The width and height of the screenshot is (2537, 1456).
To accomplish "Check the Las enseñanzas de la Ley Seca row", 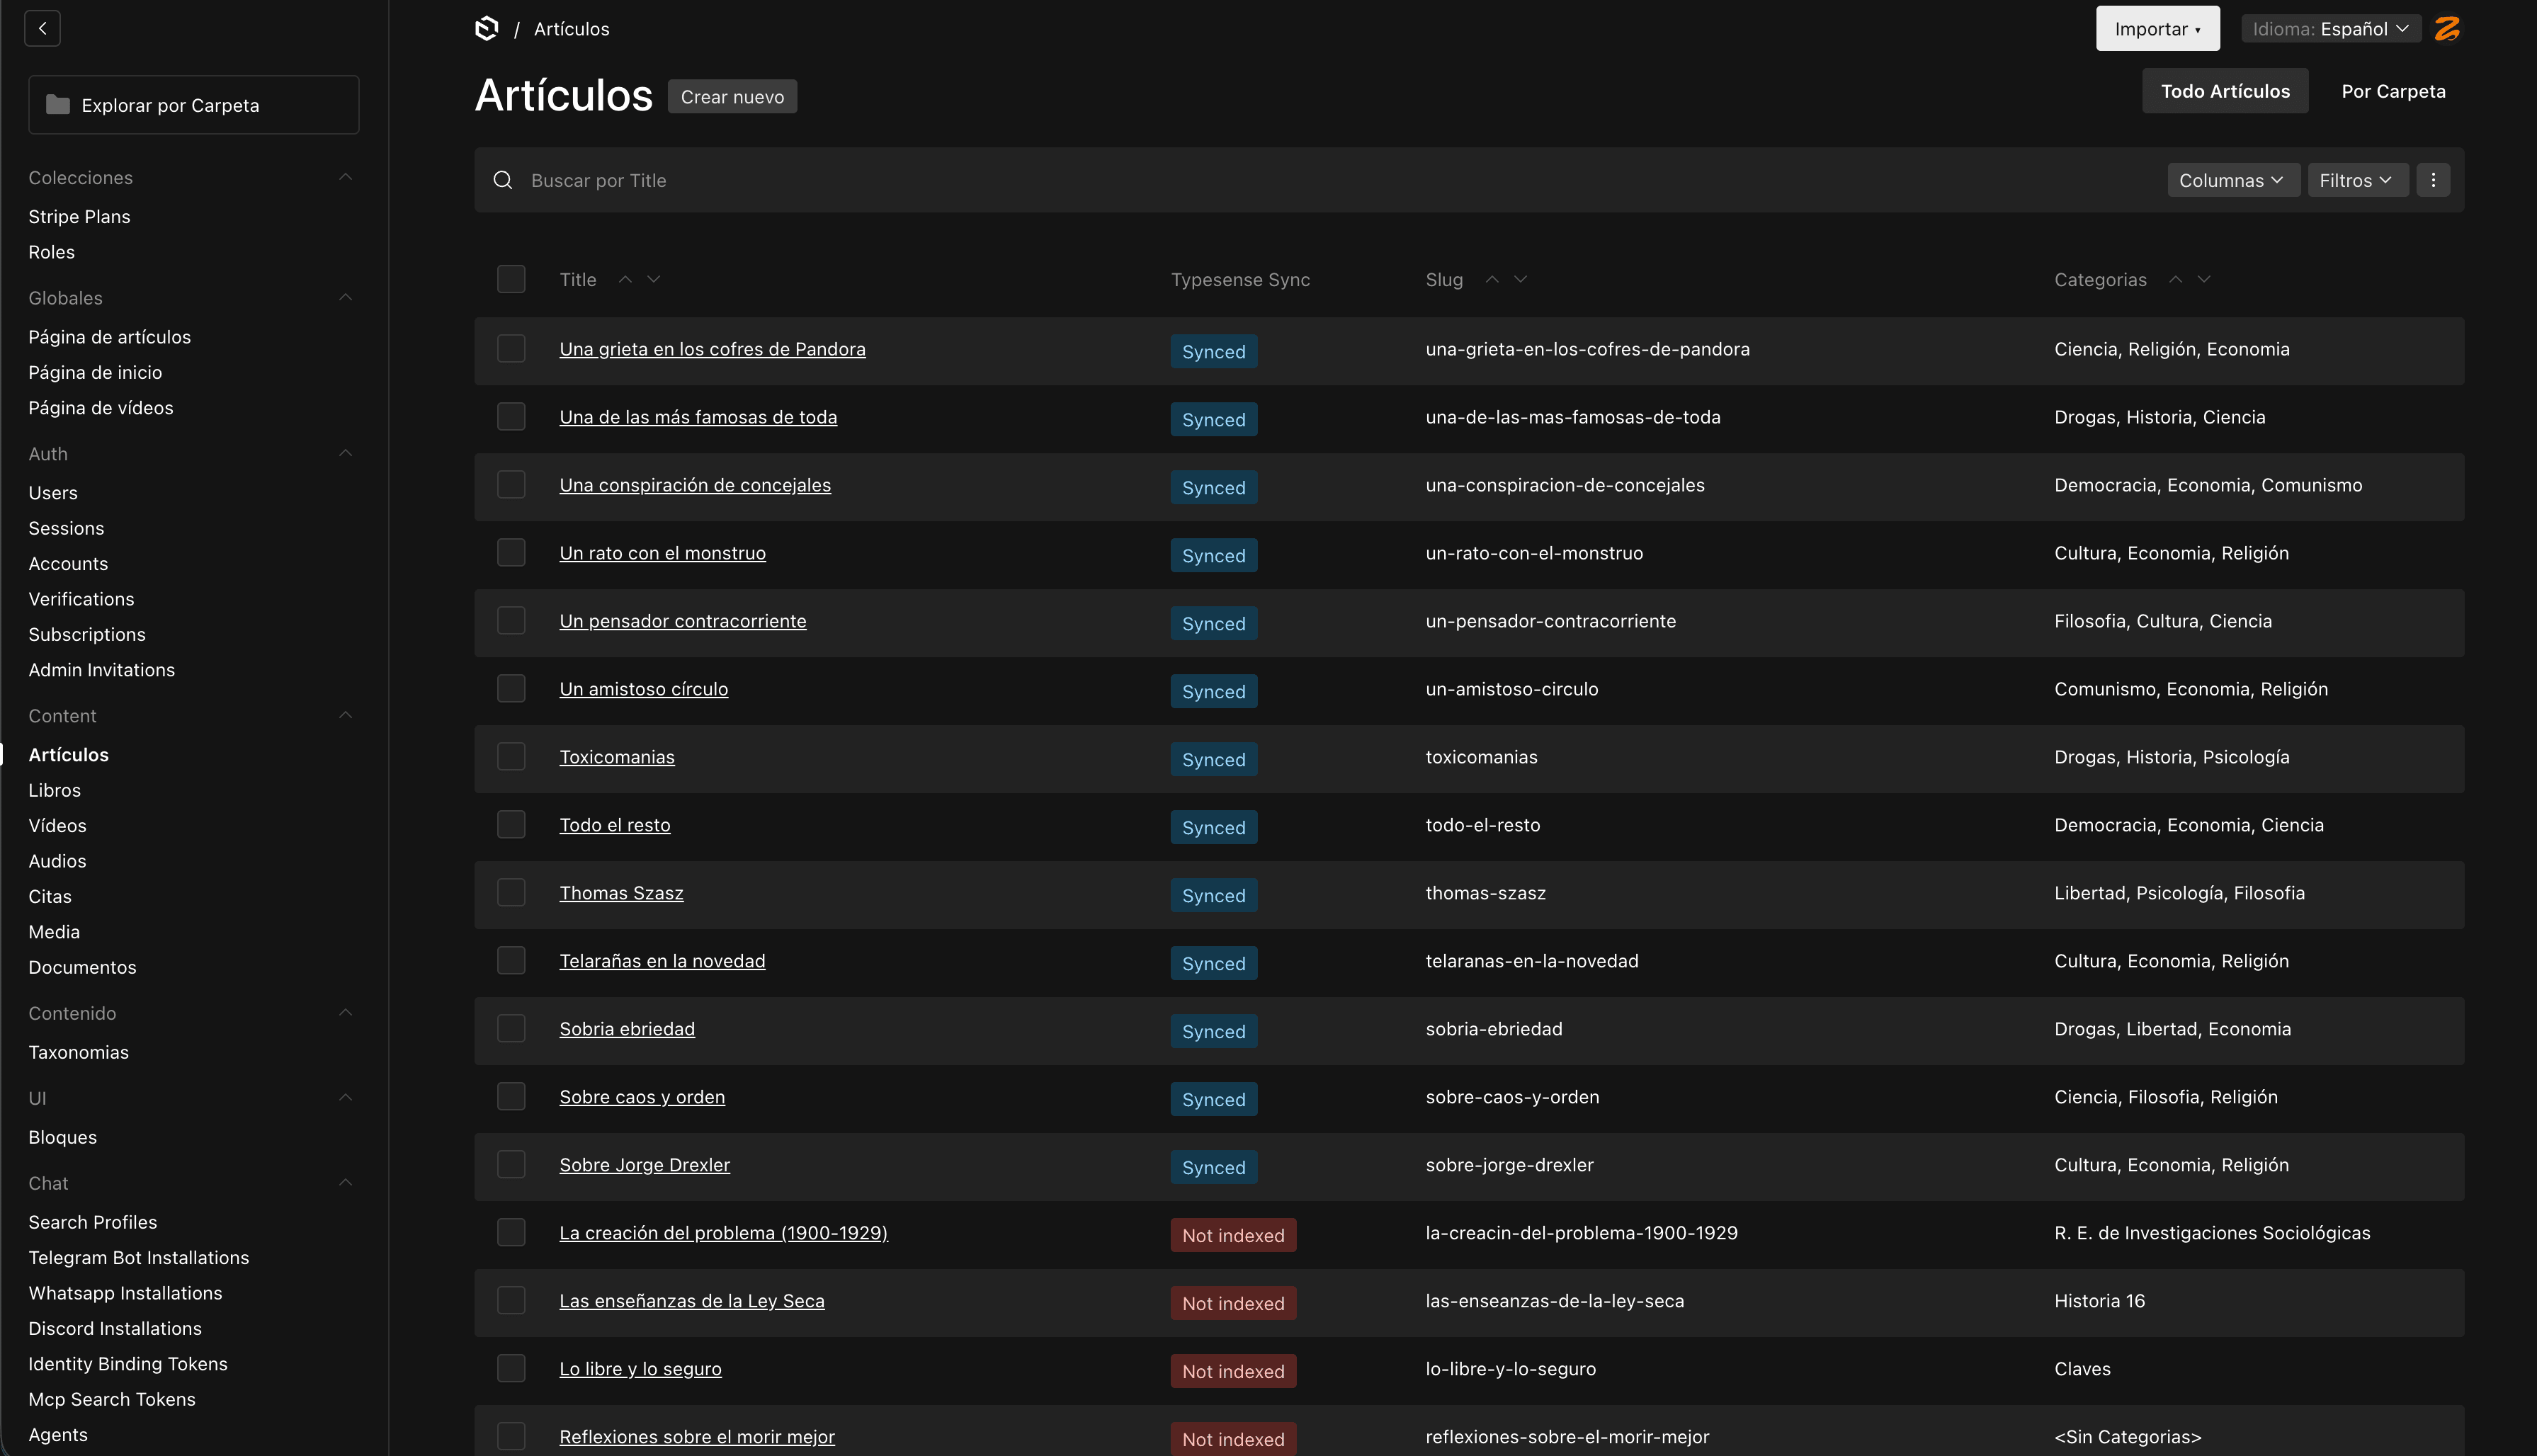I will tap(511, 1301).
